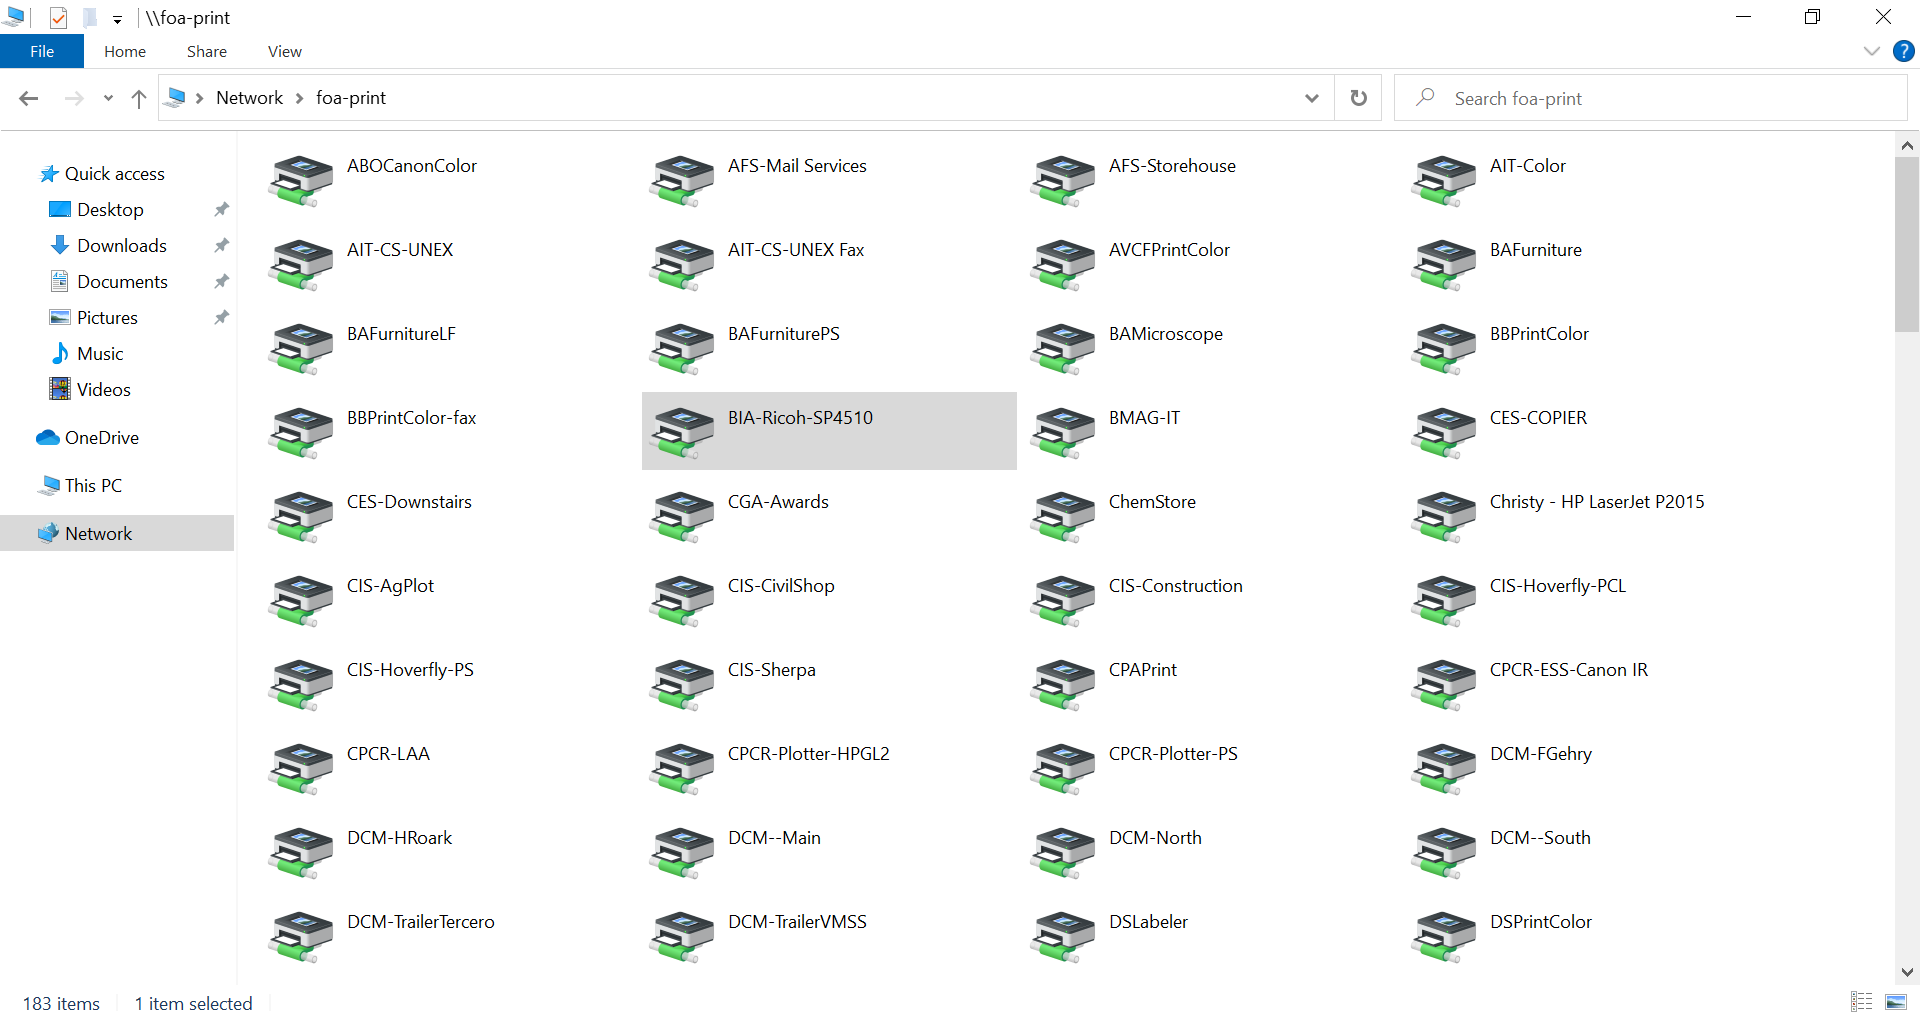Click the vertical scrollbar down arrow
Screen dimensions: 1920x1020
1906,972
